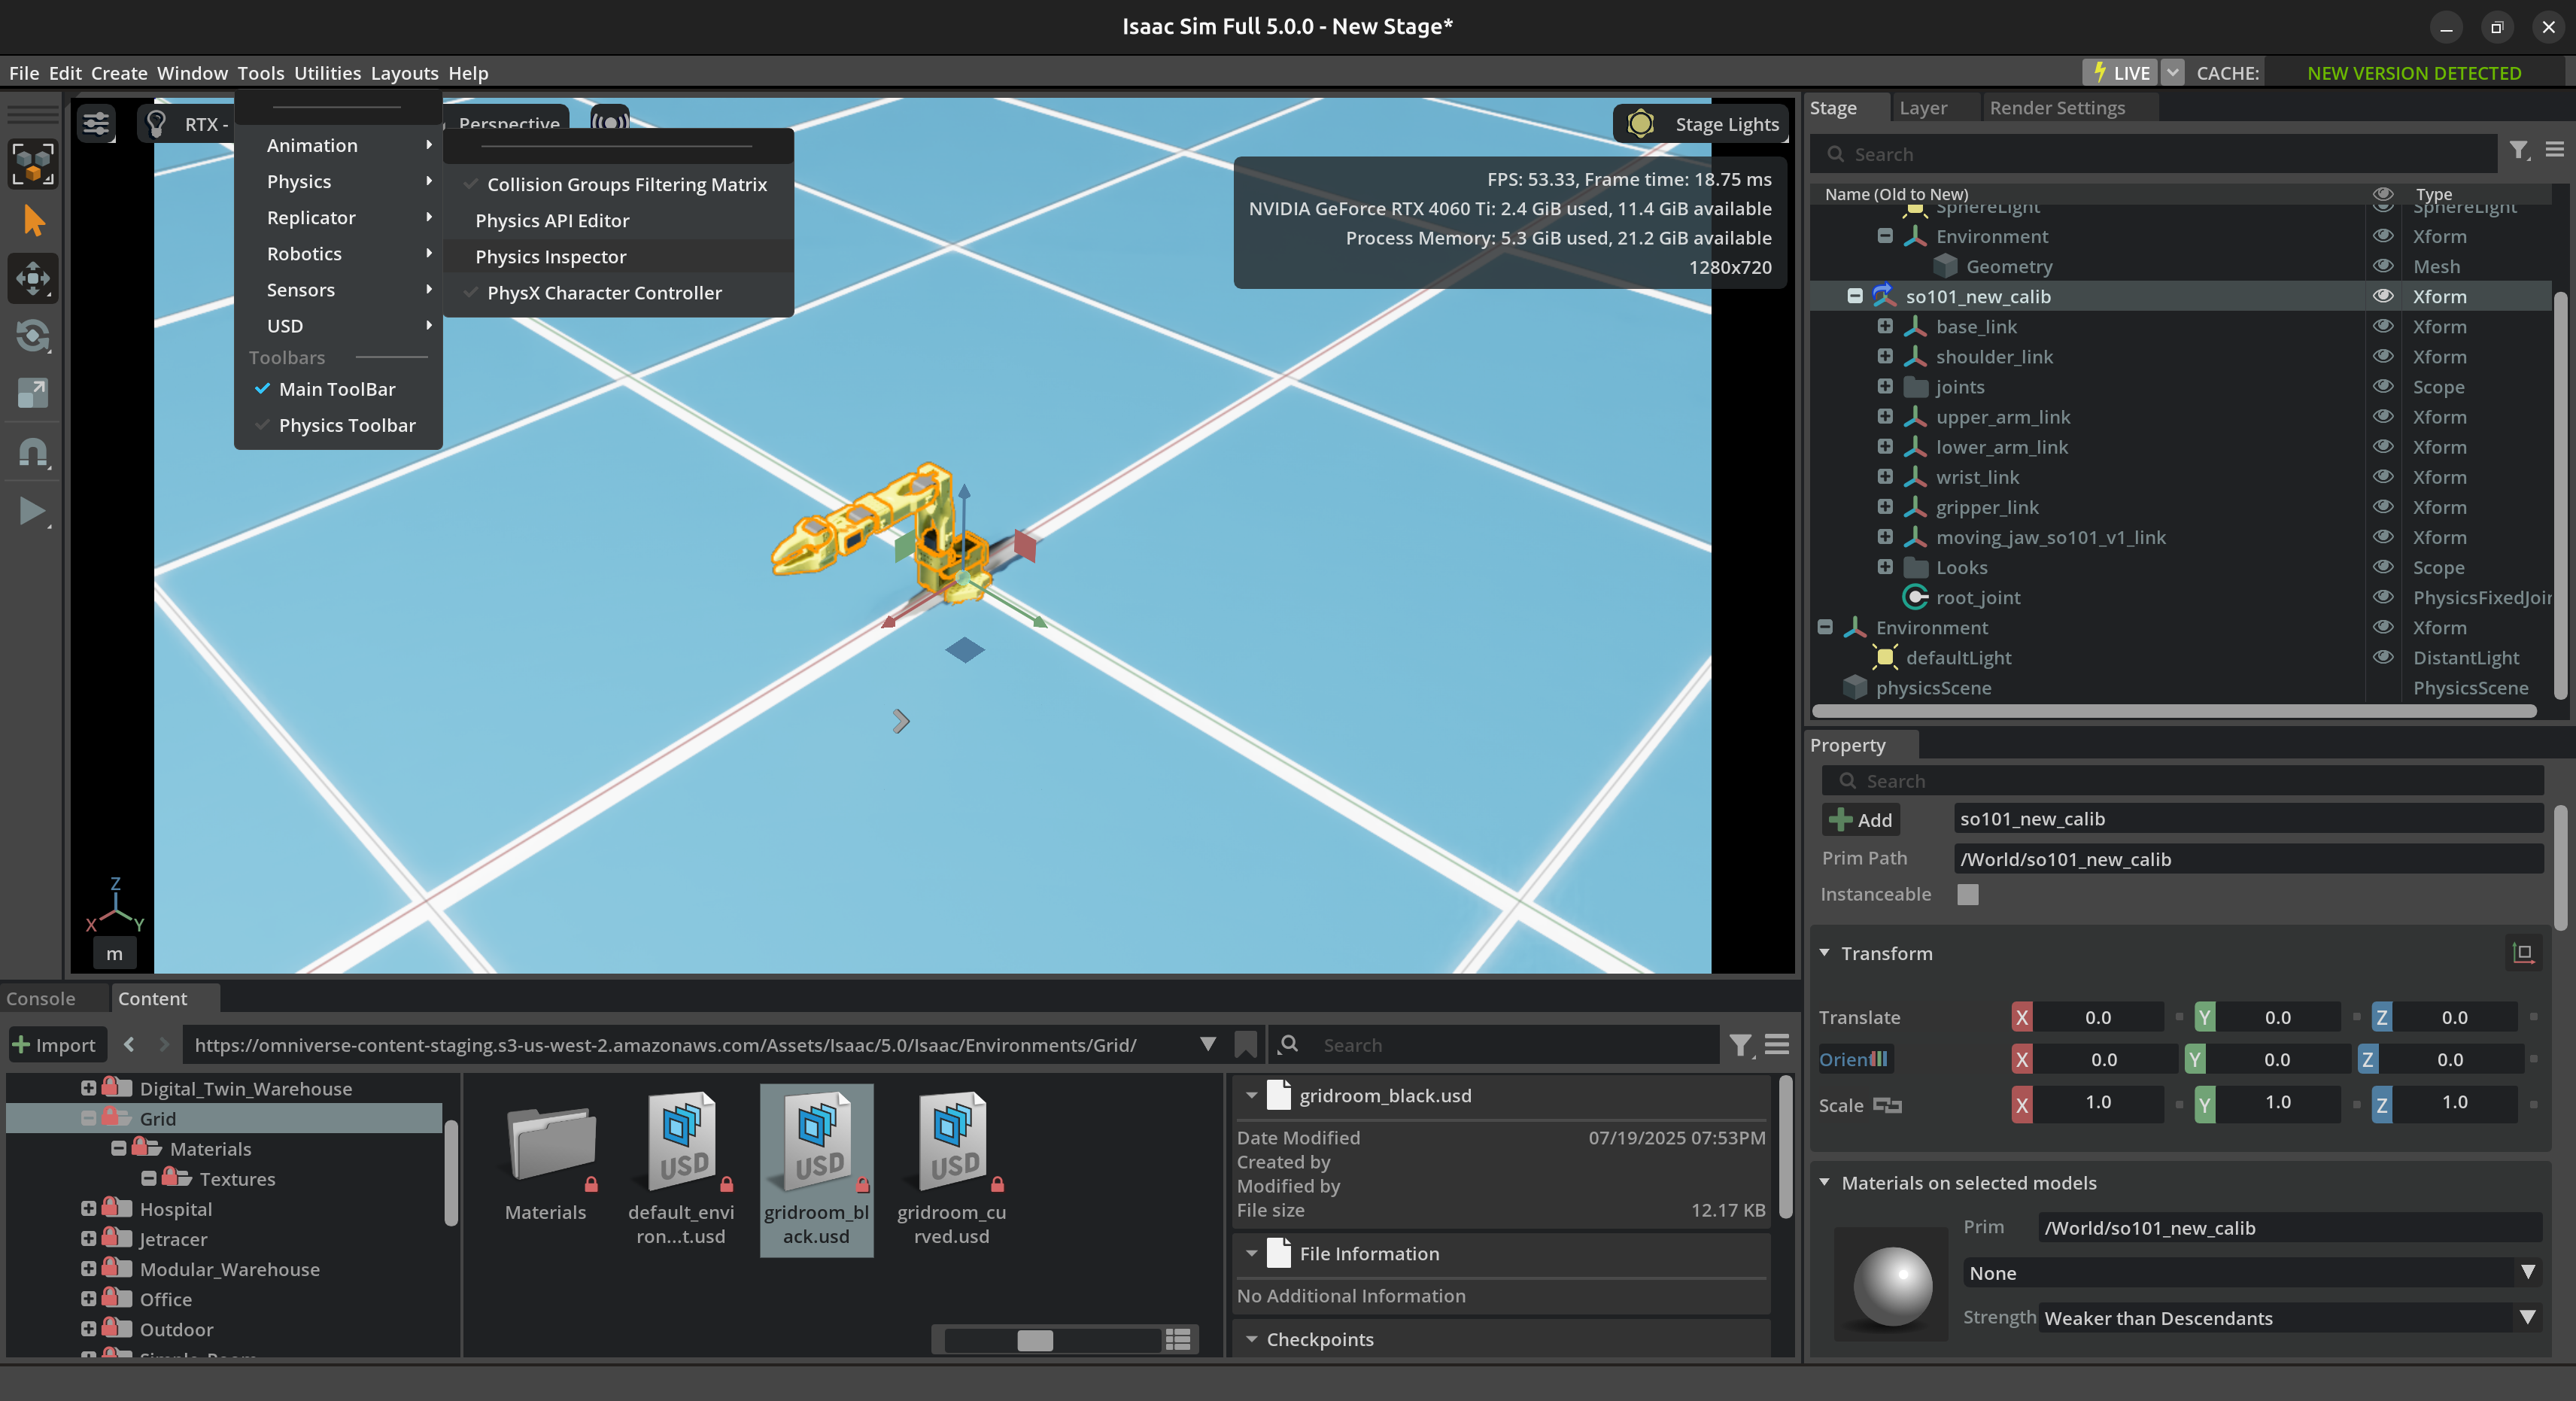Open the material None dropdown
Screen dimensions: 2576x1401
[x=2252, y=1273]
